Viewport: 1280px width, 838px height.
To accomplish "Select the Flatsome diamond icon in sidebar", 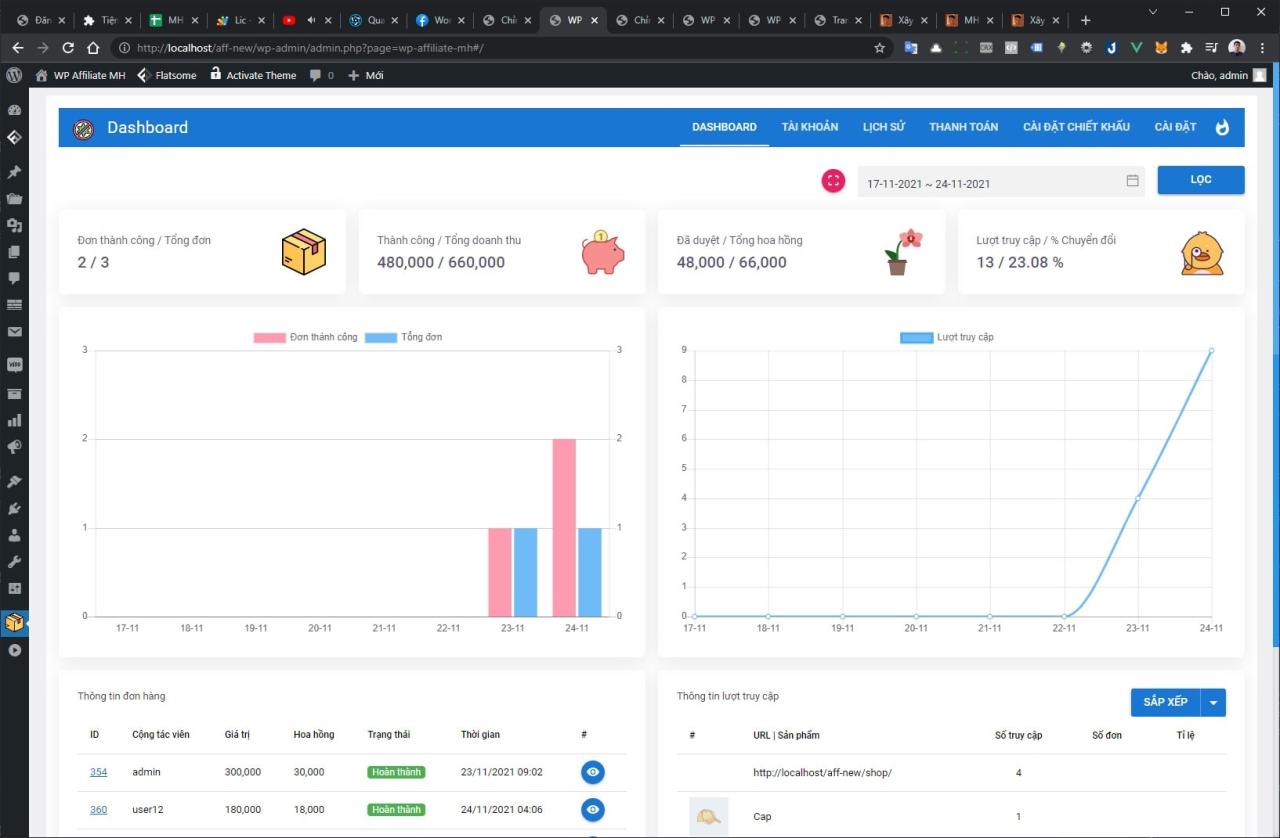I will [14, 138].
